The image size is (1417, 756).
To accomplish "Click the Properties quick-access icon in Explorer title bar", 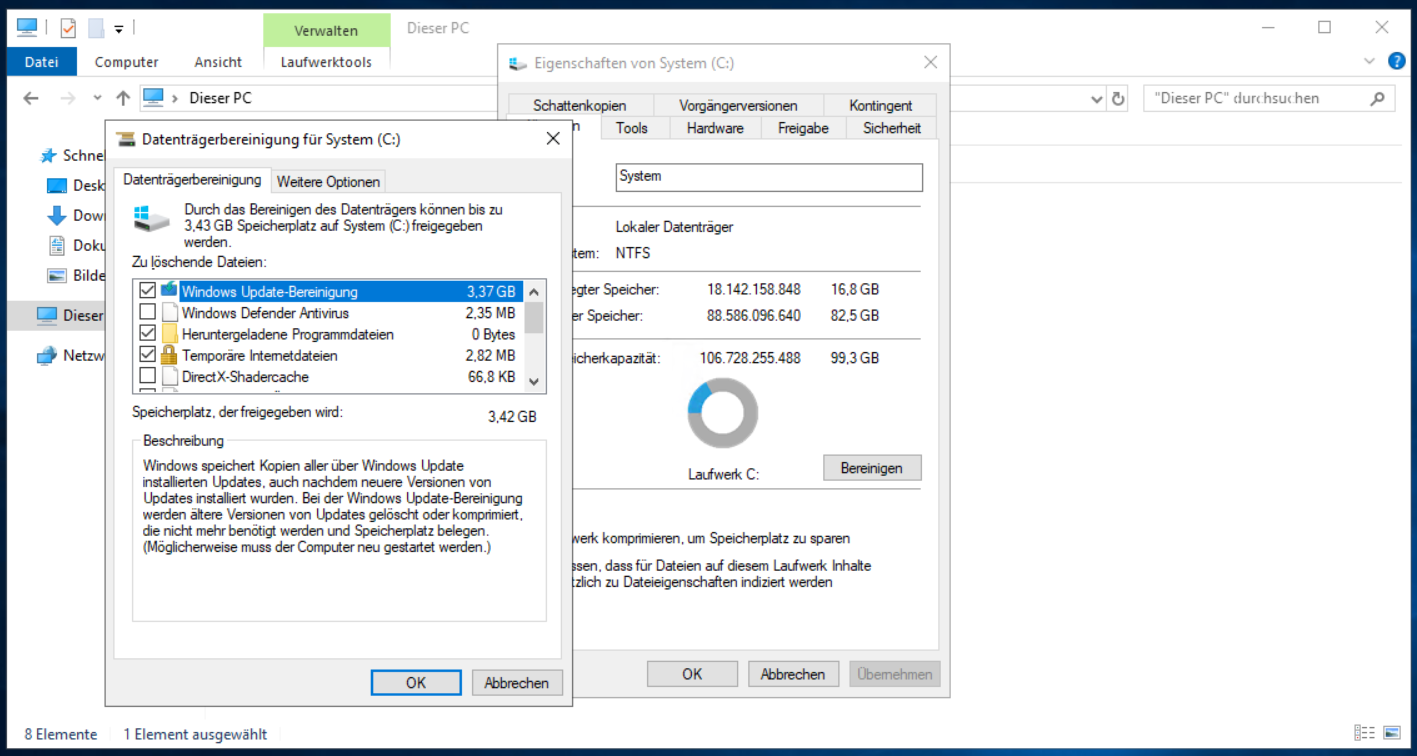I will (x=68, y=28).
